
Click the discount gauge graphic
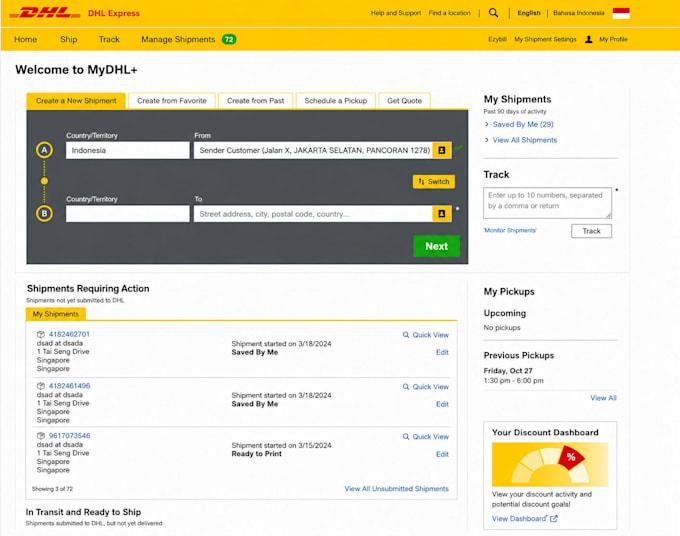[550, 464]
